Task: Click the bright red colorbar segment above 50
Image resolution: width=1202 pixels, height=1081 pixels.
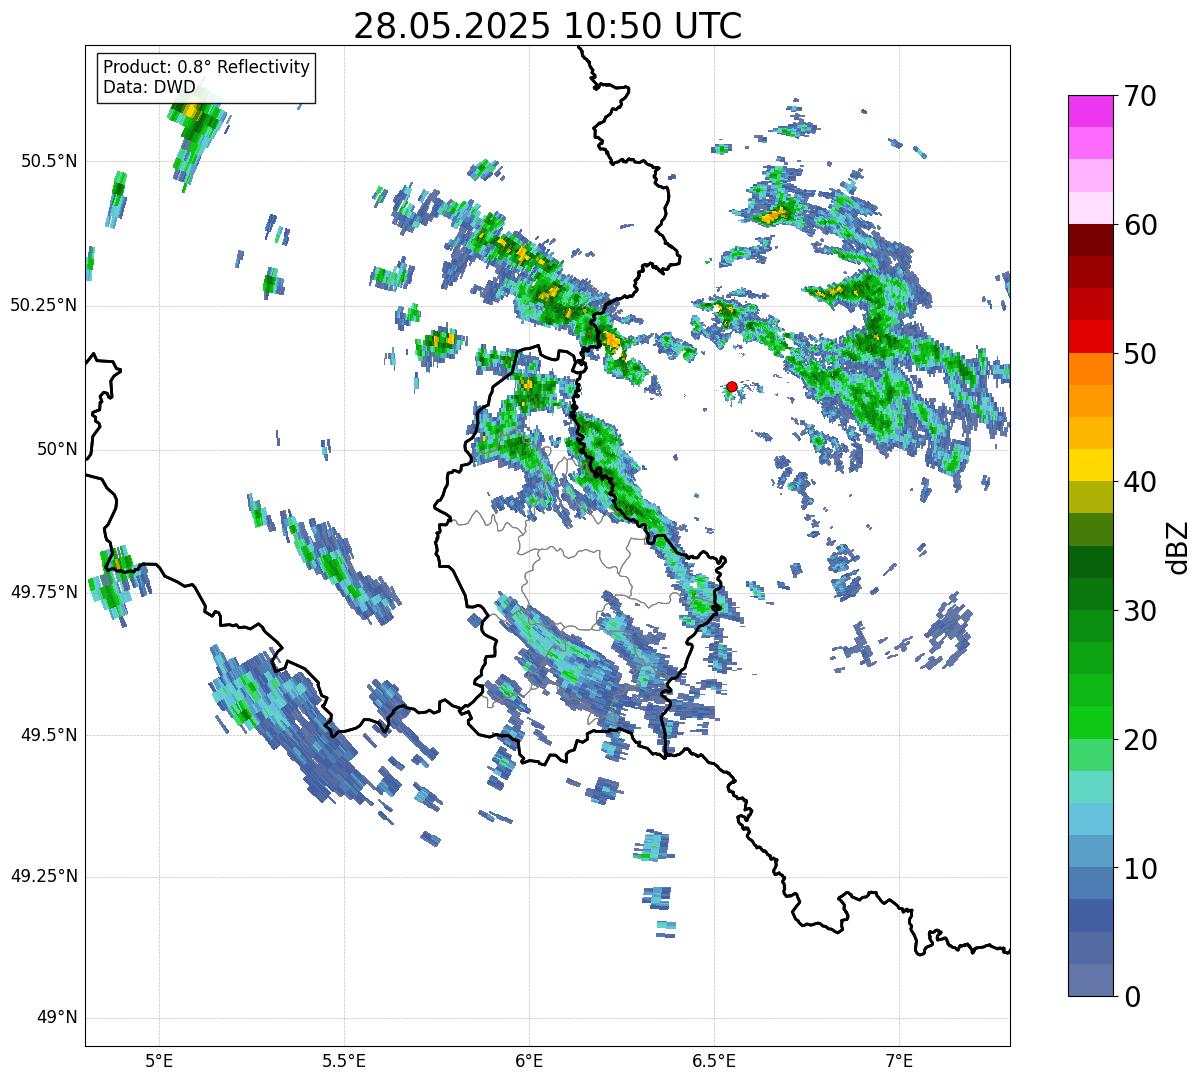Action: pyautogui.click(x=1090, y=336)
